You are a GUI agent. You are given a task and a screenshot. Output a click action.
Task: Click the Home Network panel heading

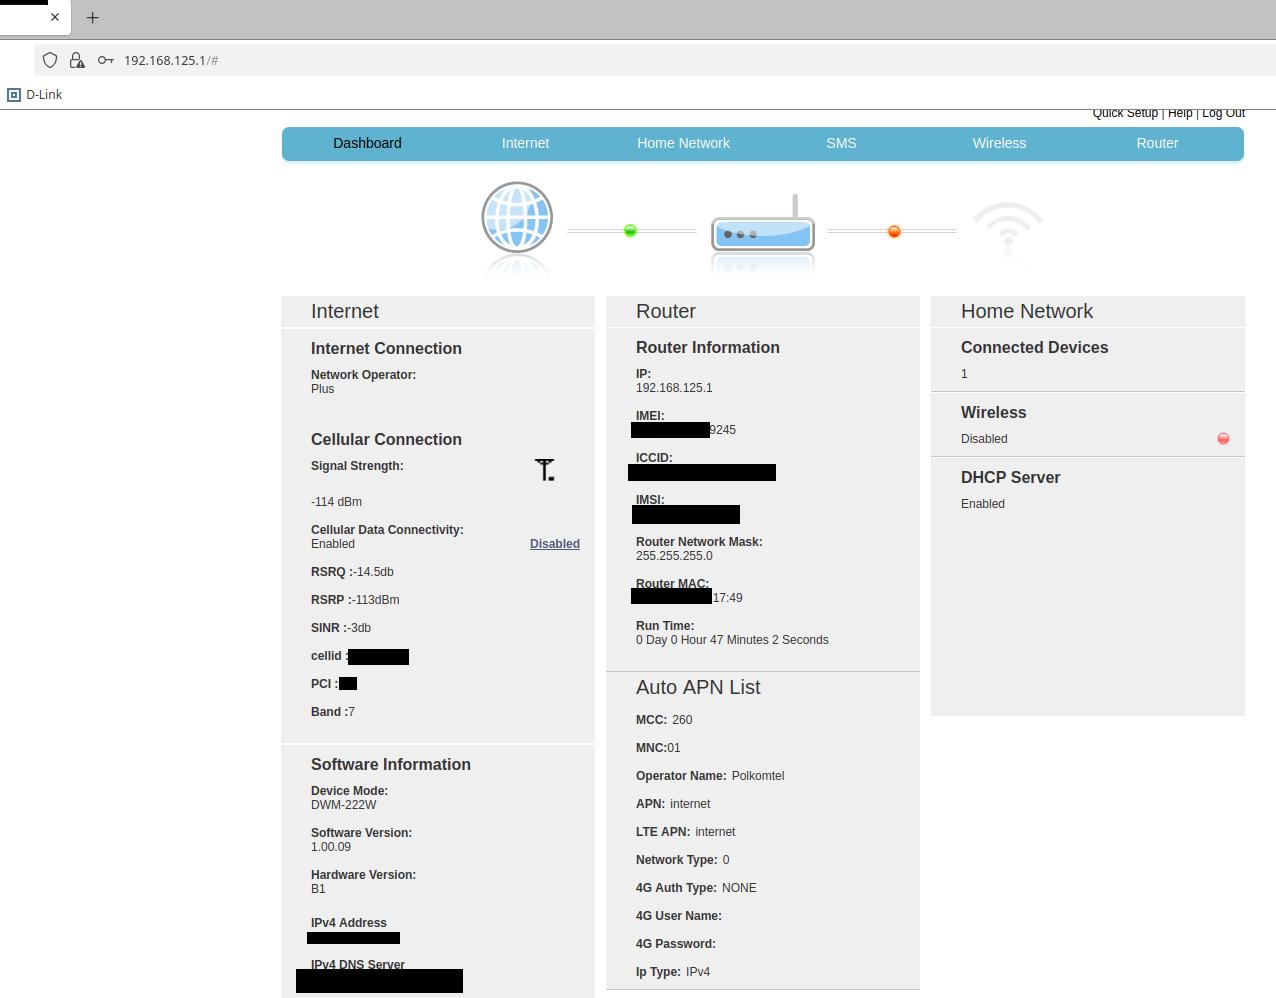(x=1027, y=311)
